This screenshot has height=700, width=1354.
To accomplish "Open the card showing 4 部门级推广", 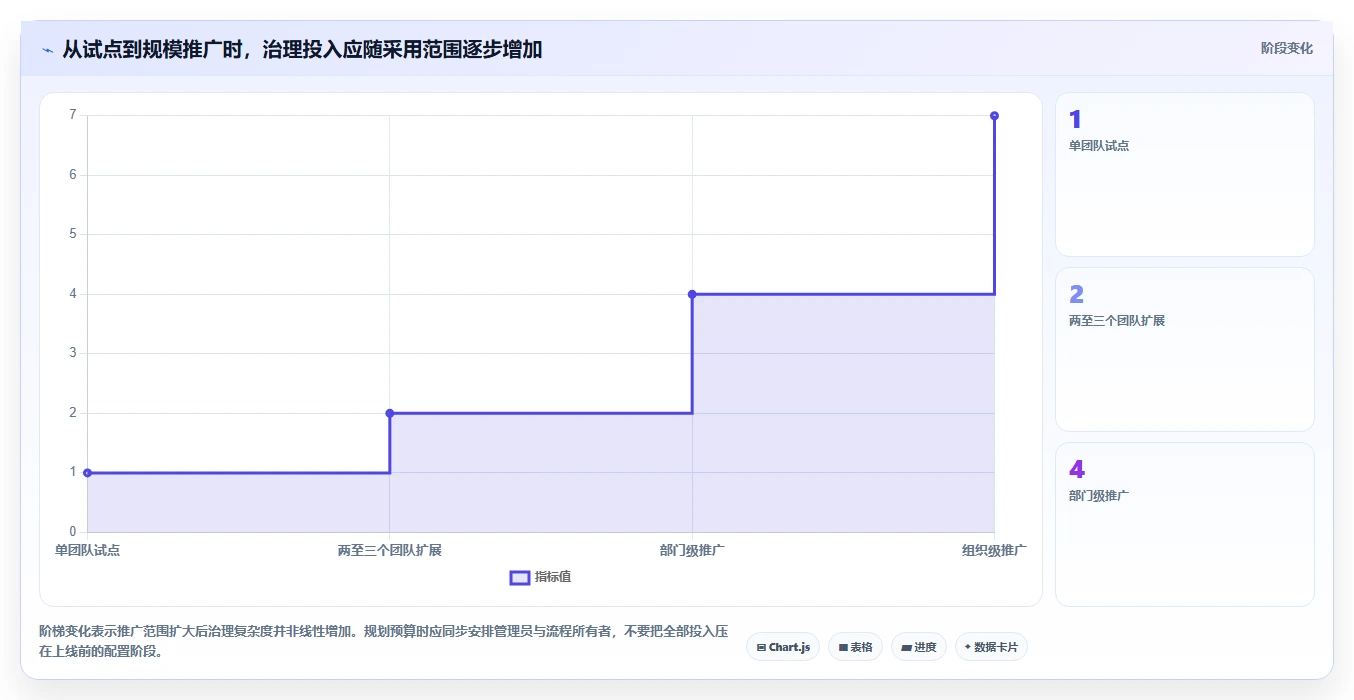I will tap(1185, 524).
